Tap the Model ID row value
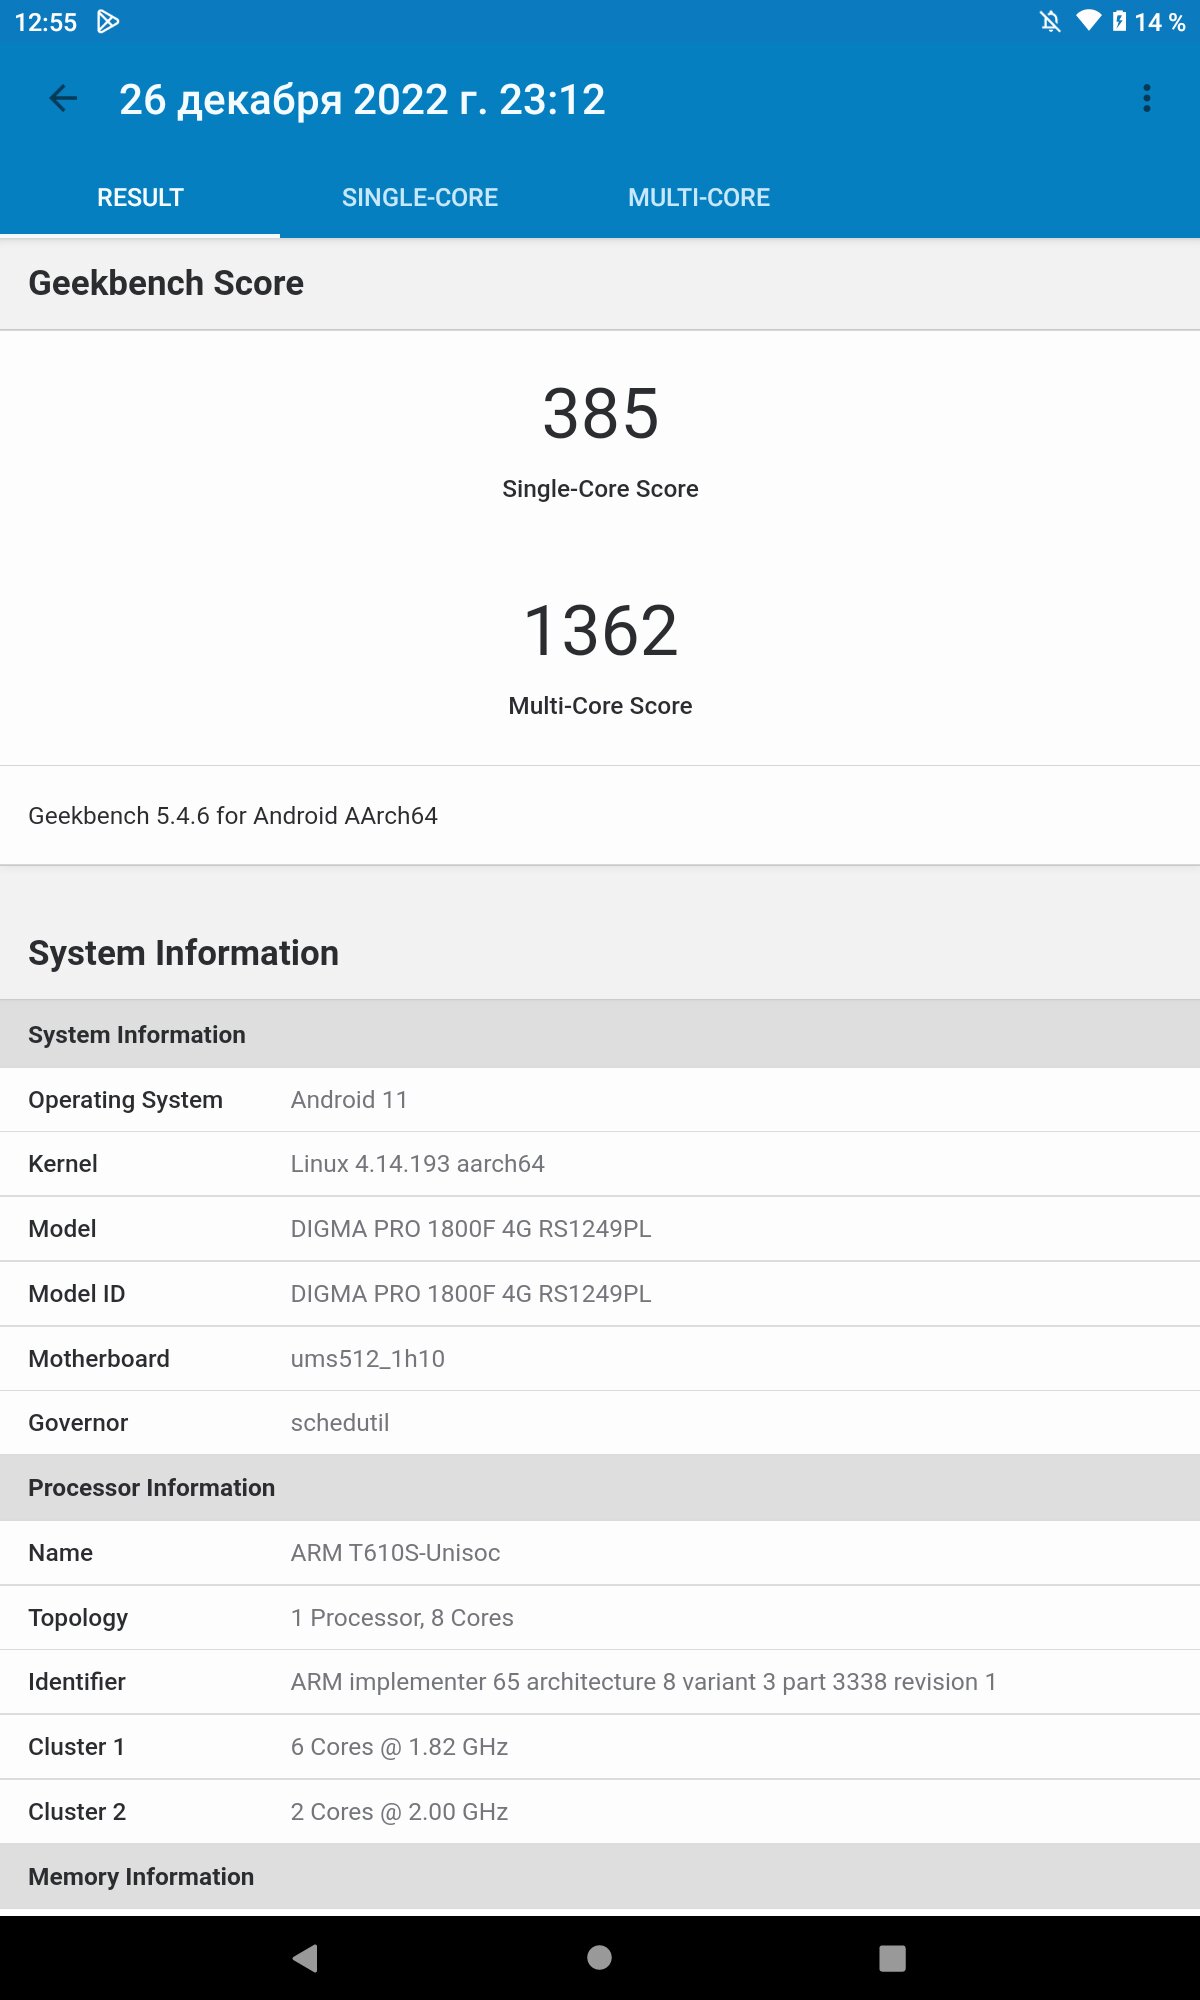Viewport: 1200px width, 2000px height. [471, 1294]
